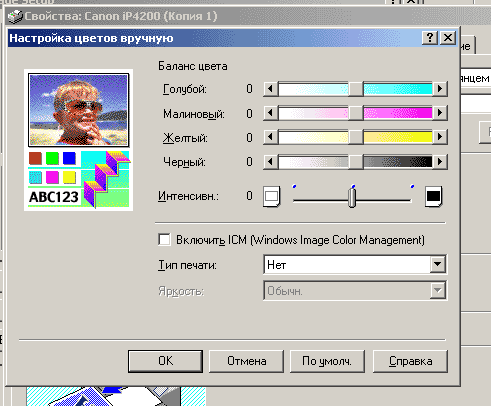
Task: Click the Желтый slider thumb
Action: pos(356,137)
